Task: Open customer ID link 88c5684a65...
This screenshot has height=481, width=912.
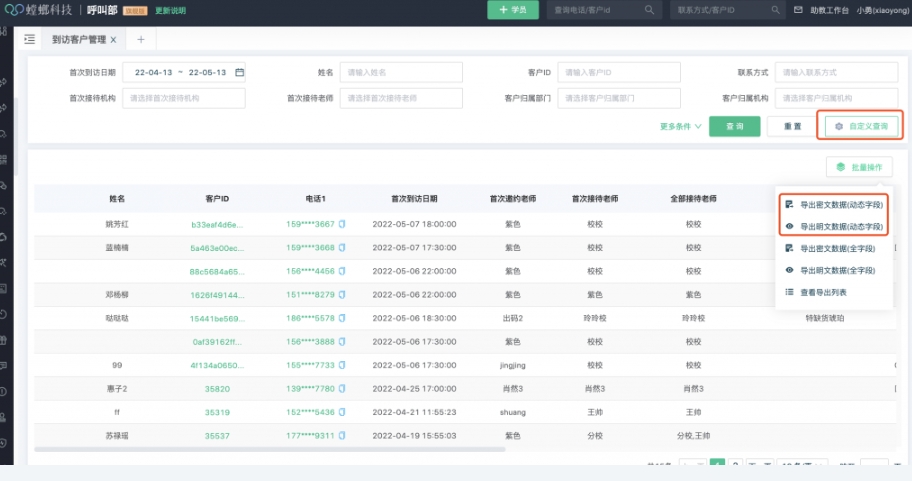Action: [x=217, y=272]
